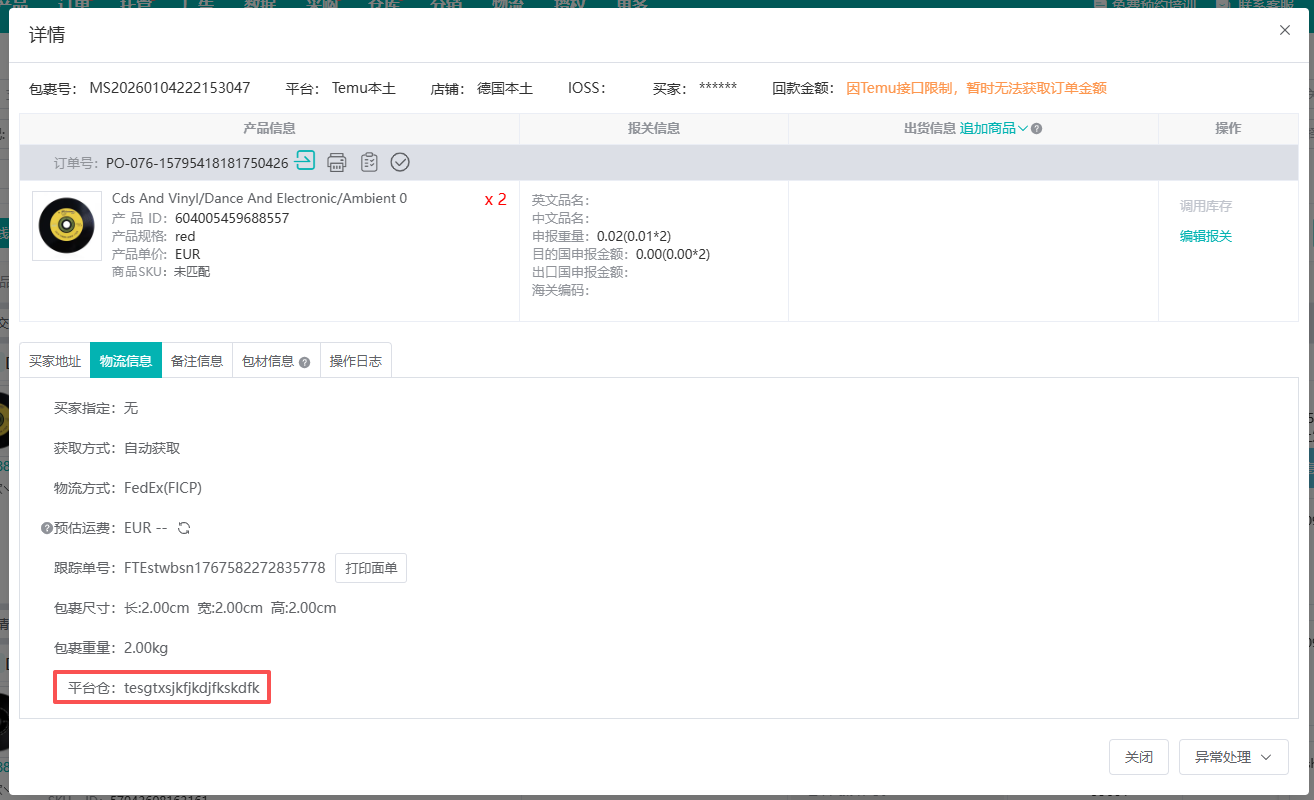Screen dimensions: 1314x800
Task: Click the order jump icon after the order number
Action: tap(305, 161)
